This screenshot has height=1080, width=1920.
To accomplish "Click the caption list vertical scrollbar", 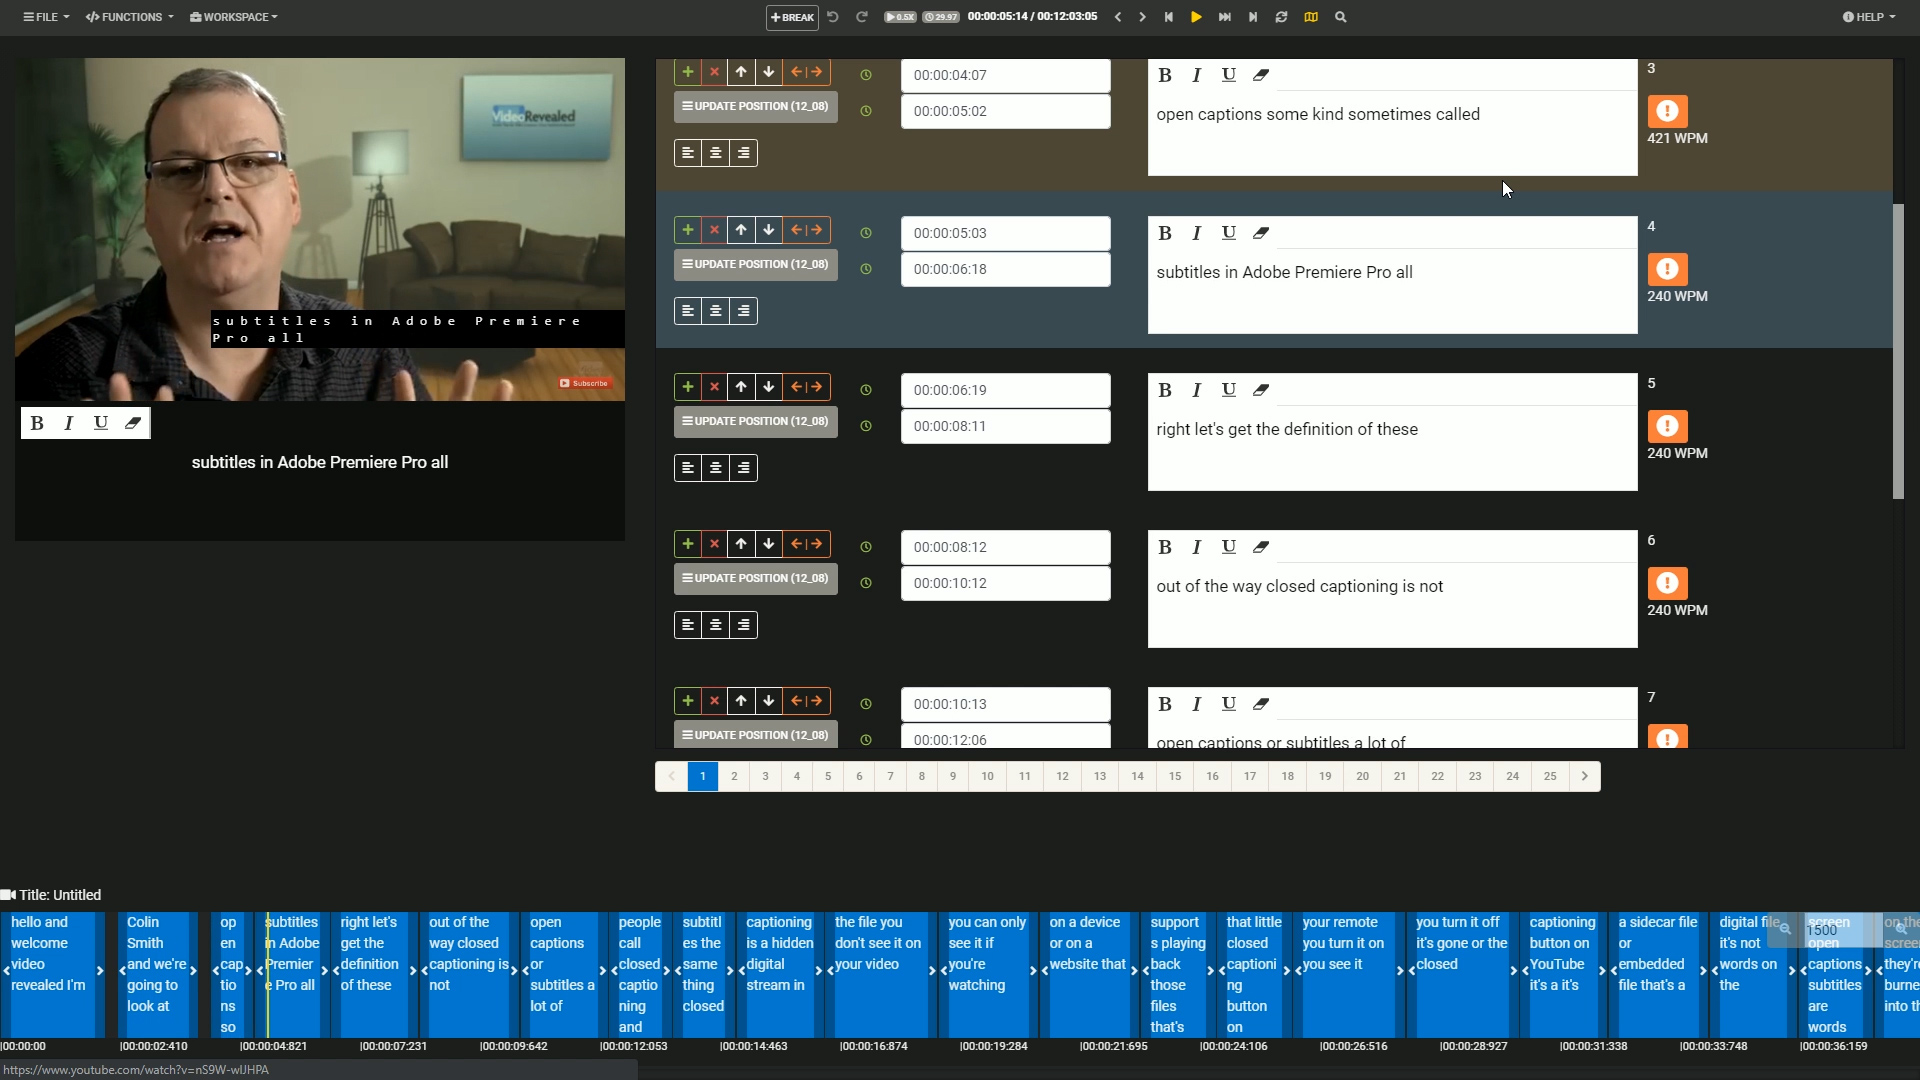I will [x=1898, y=351].
